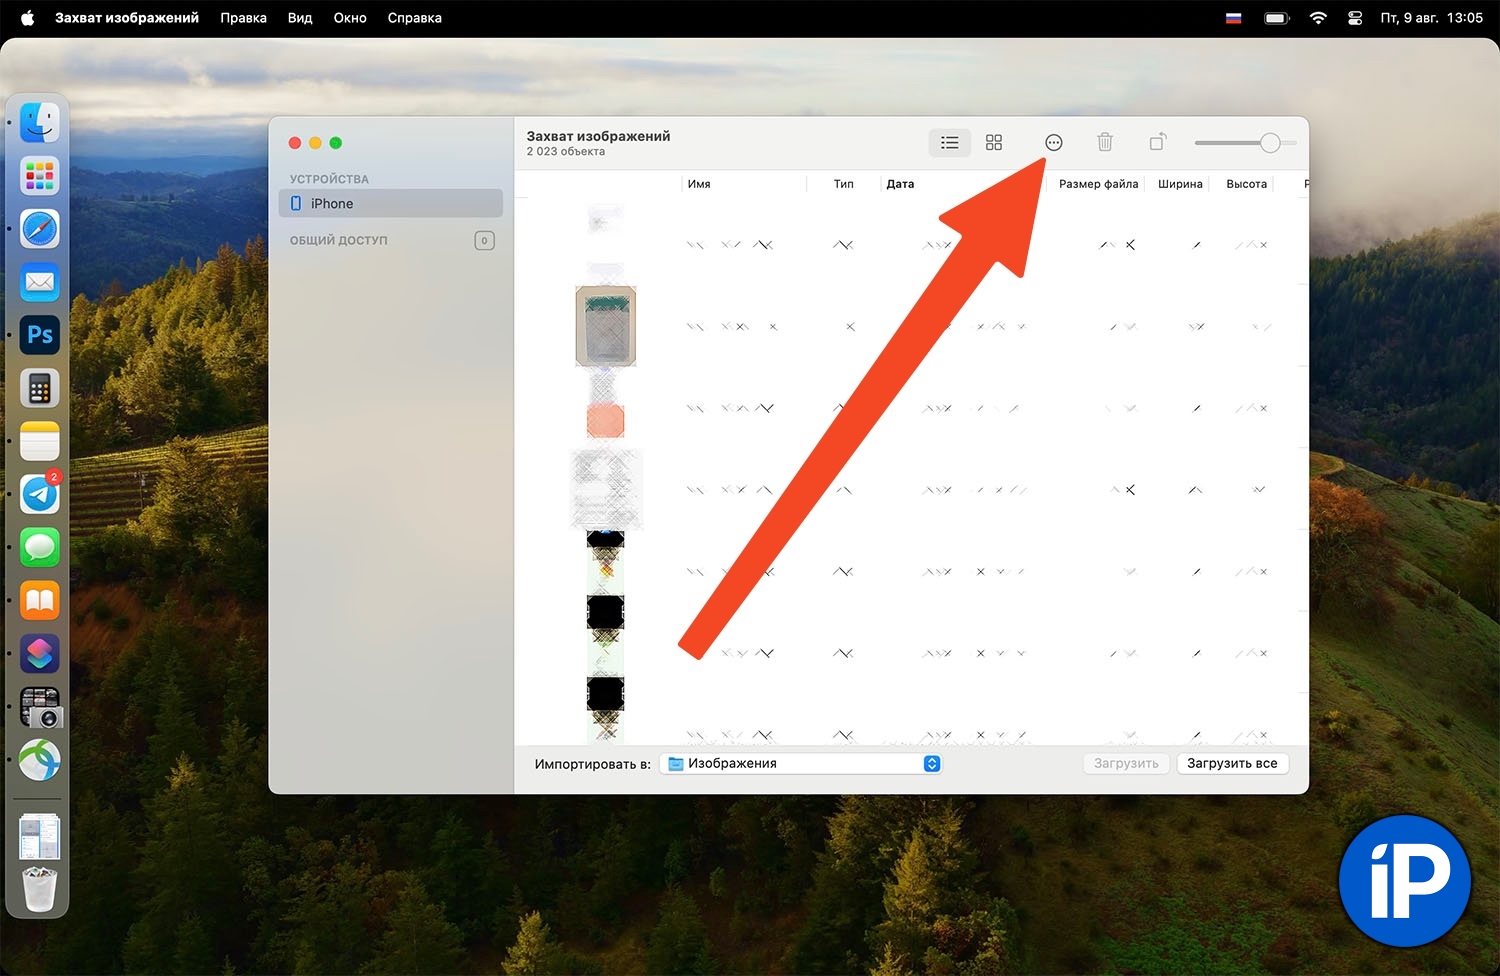This screenshot has height=976, width=1500.
Task: Sort by the "Размер файла" column header
Action: pyautogui.click(x=1099, y=184)
